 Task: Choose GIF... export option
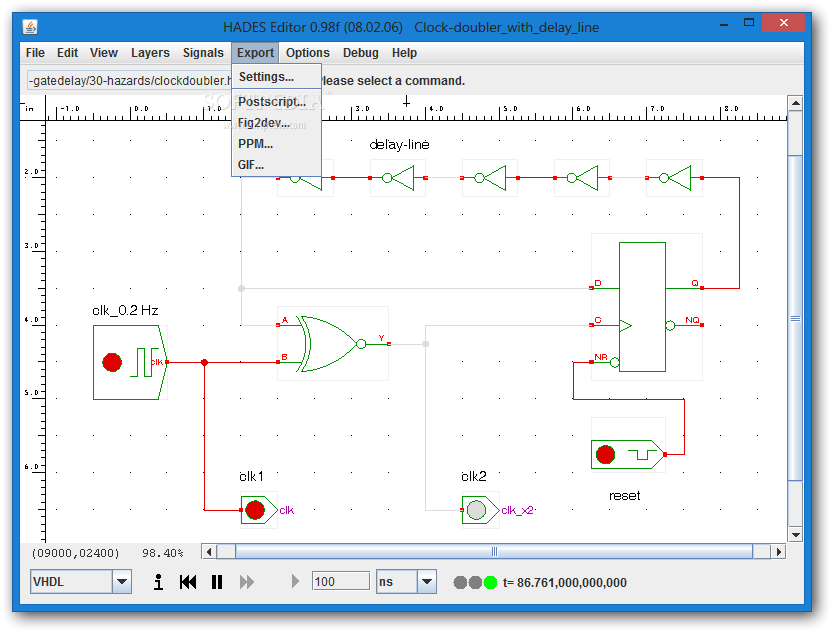coord(276,165)
